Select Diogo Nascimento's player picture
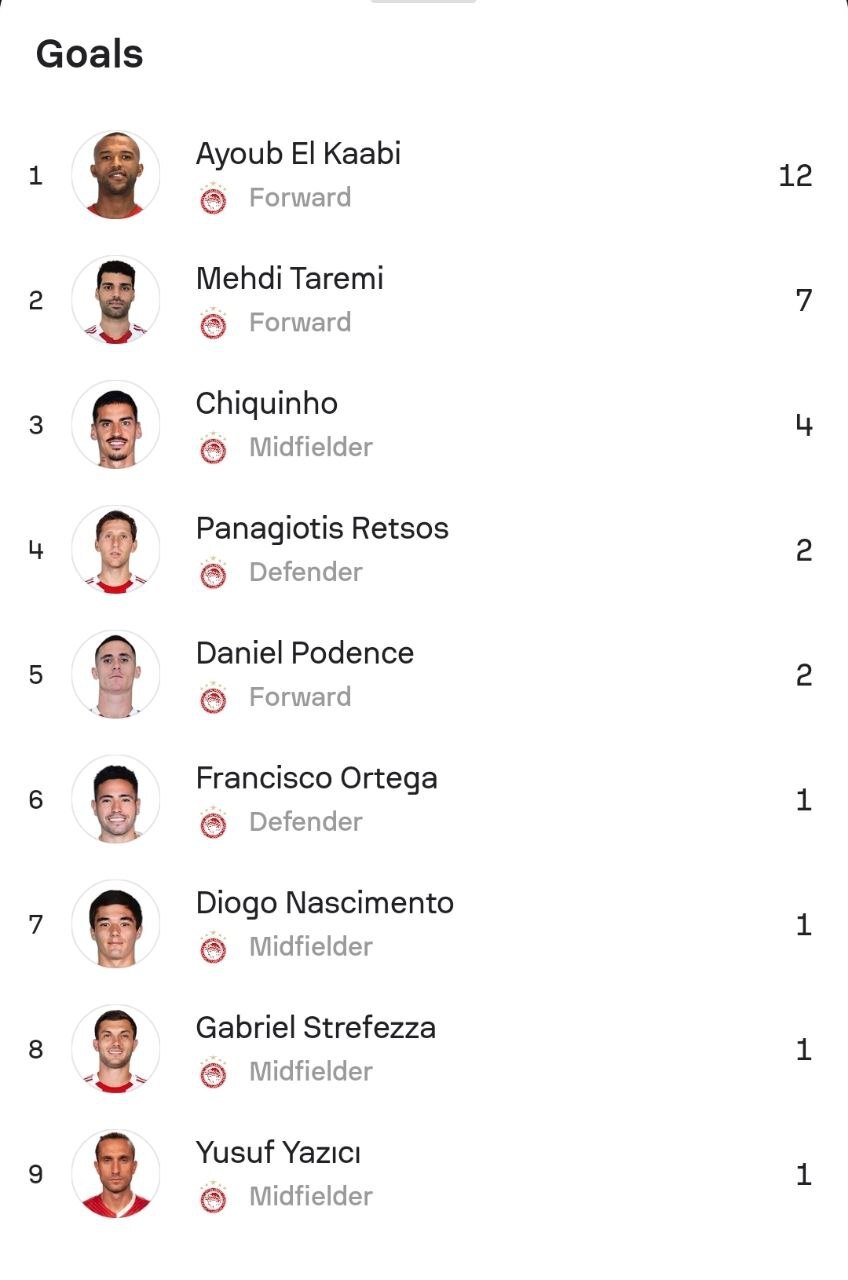This screenshot has width=848, height=1280. click(116, 924)
